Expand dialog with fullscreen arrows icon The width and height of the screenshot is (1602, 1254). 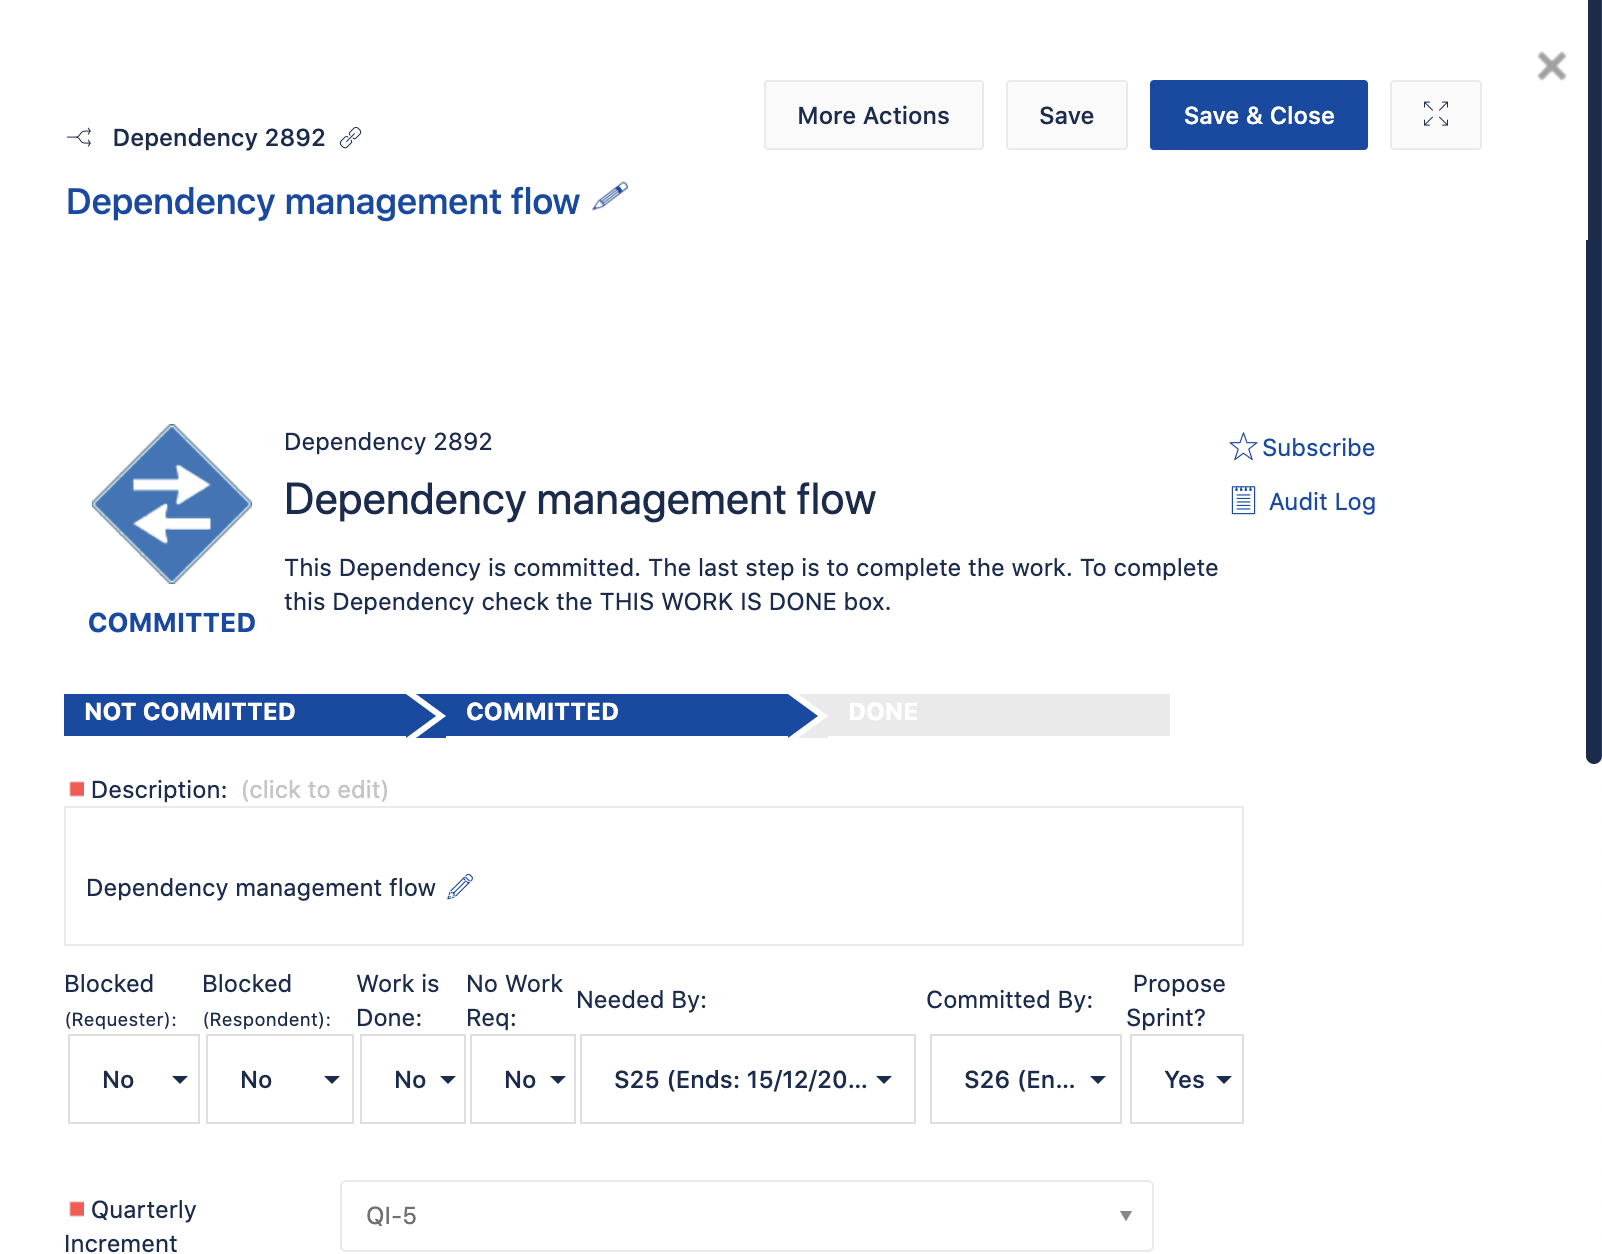click(x=1436, y=115)
